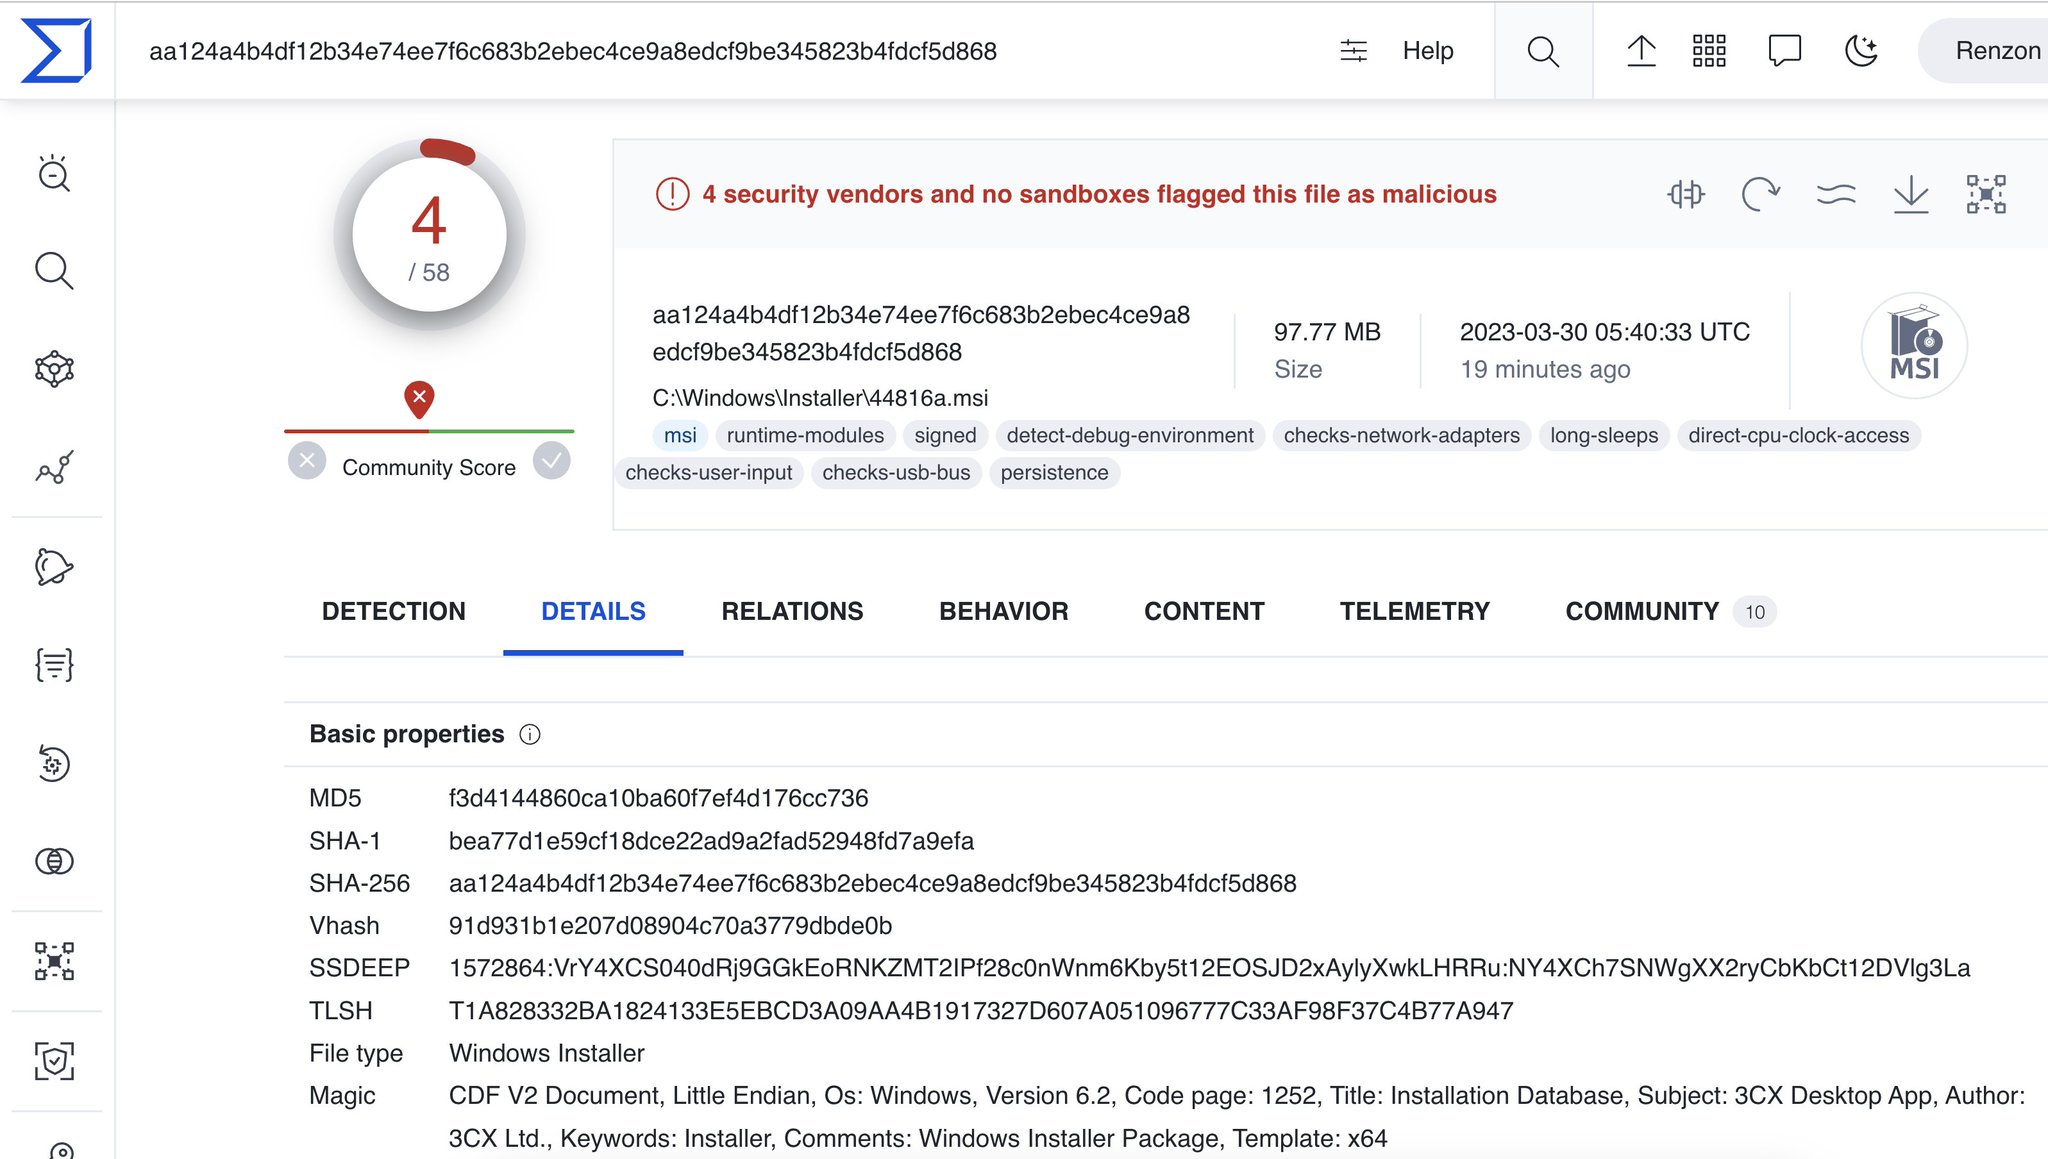Click the shield scan icon in sidebar
The image size is (2048, 1159).
[54, 1061]
